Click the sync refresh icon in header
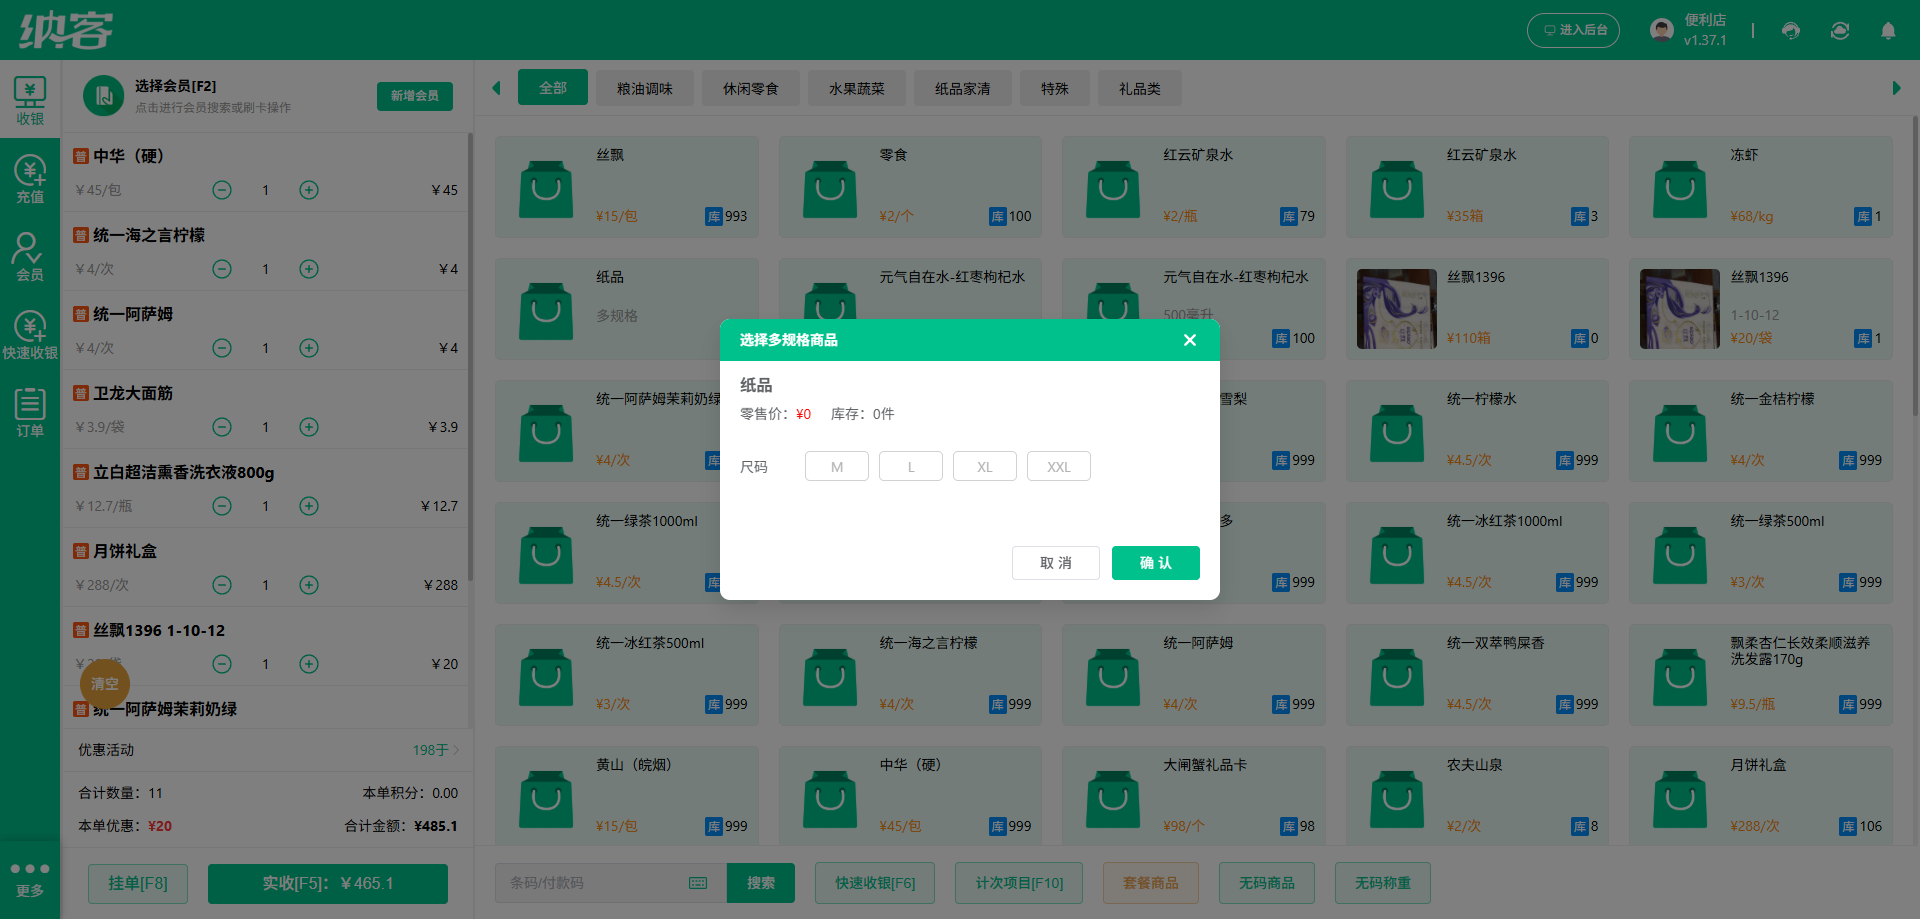Screen dimensions: 1920x919 click(x=1840, y=30)
